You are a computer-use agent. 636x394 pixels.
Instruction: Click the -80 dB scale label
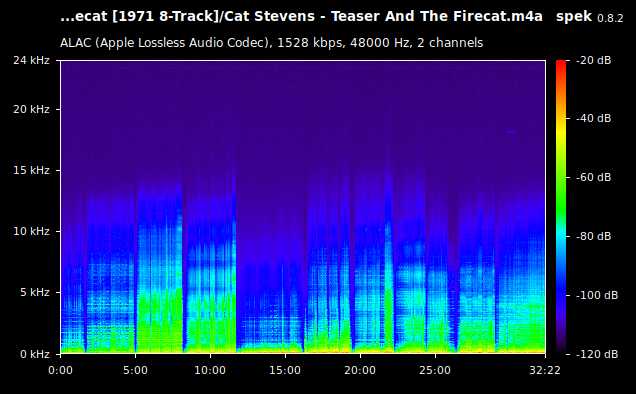click(x=593, y=236)
